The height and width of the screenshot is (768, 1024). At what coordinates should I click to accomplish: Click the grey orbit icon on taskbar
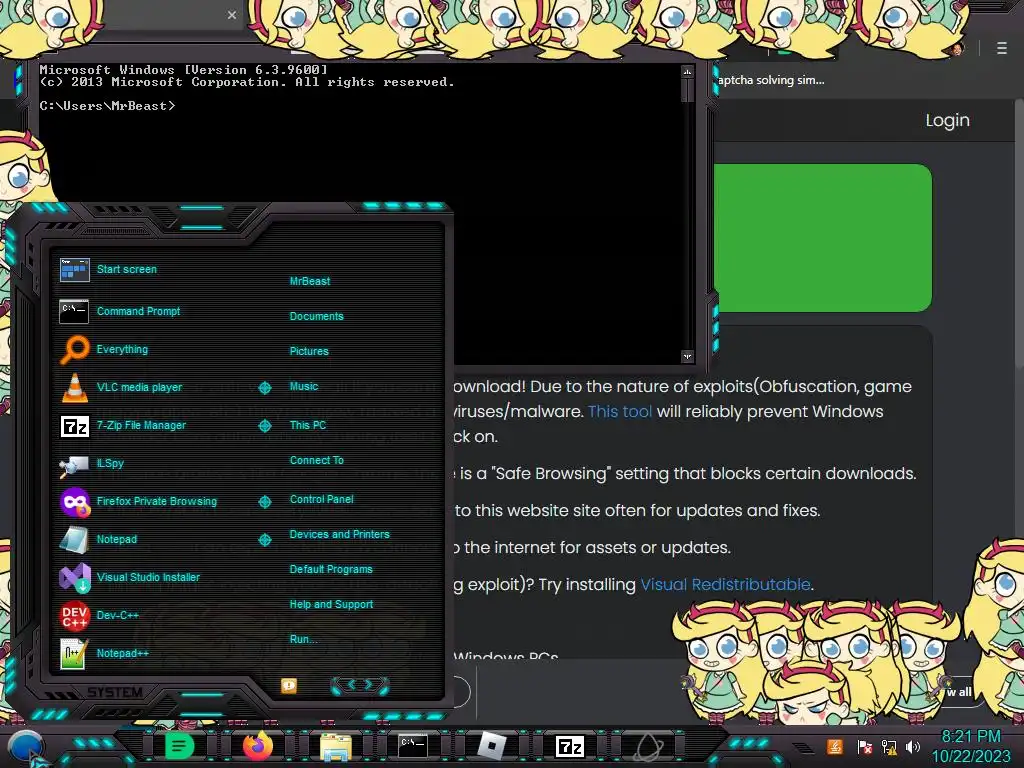[x=649, y=747]
